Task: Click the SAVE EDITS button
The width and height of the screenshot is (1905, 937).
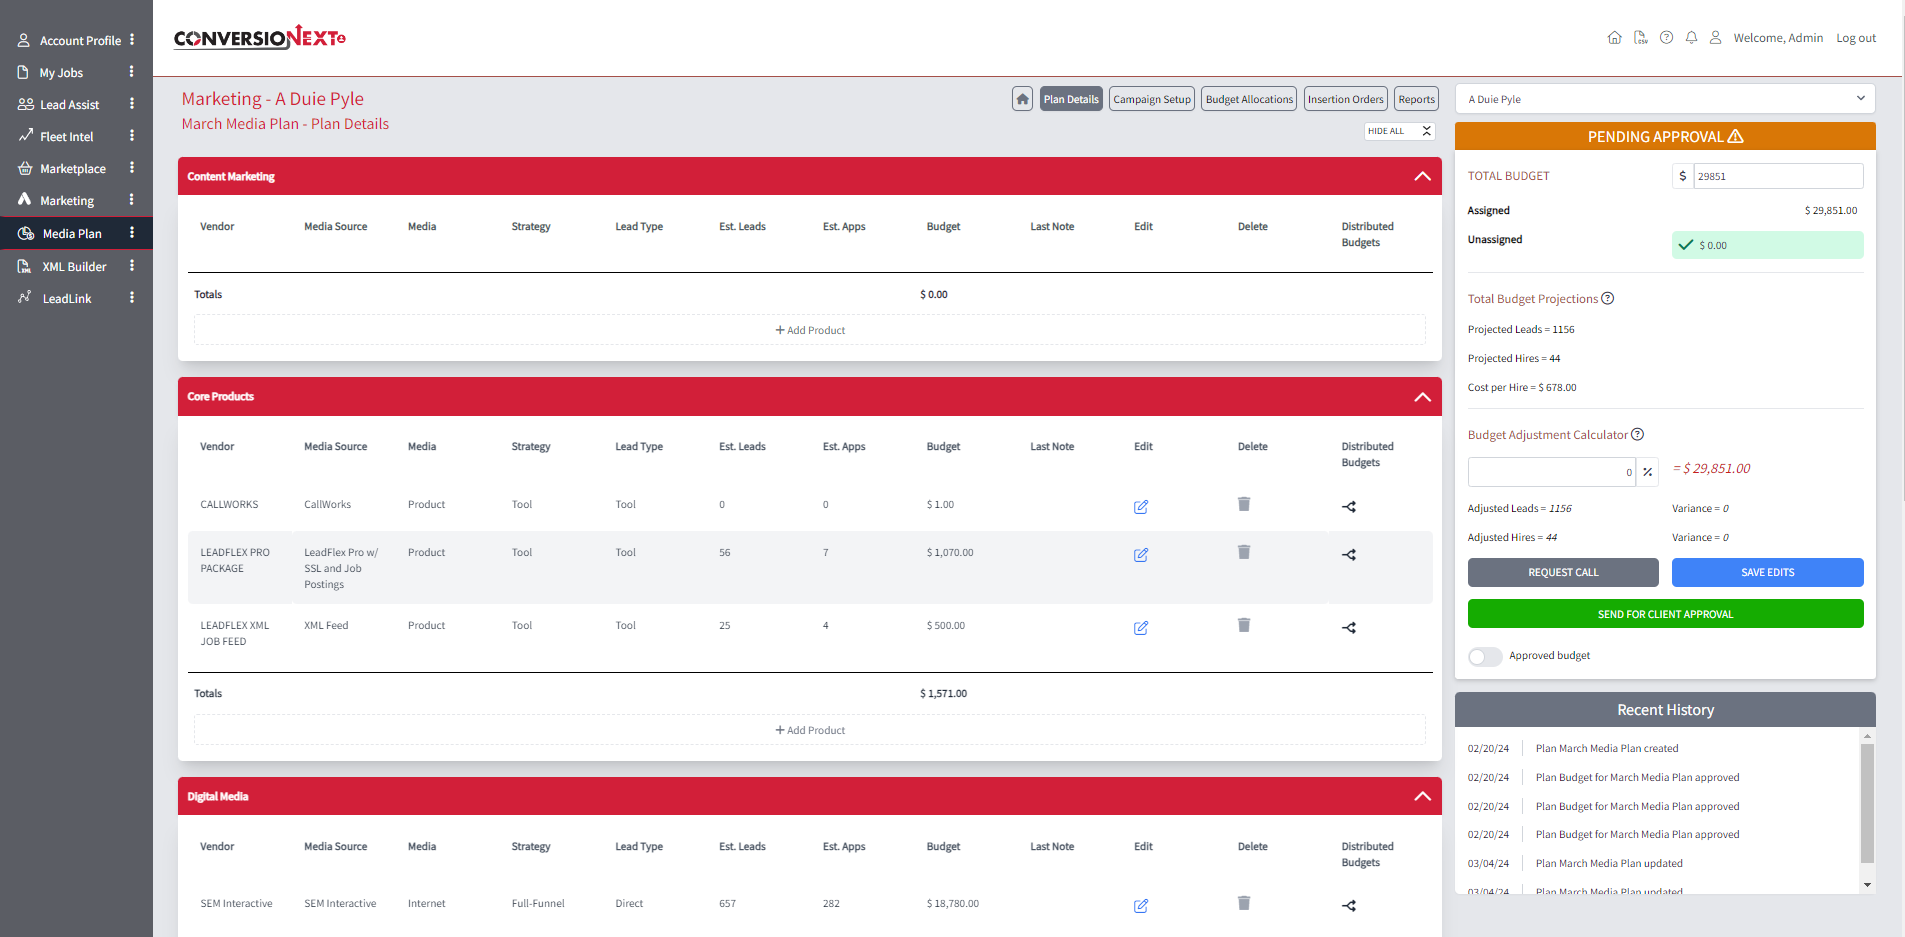Action: pos(1767,573)
